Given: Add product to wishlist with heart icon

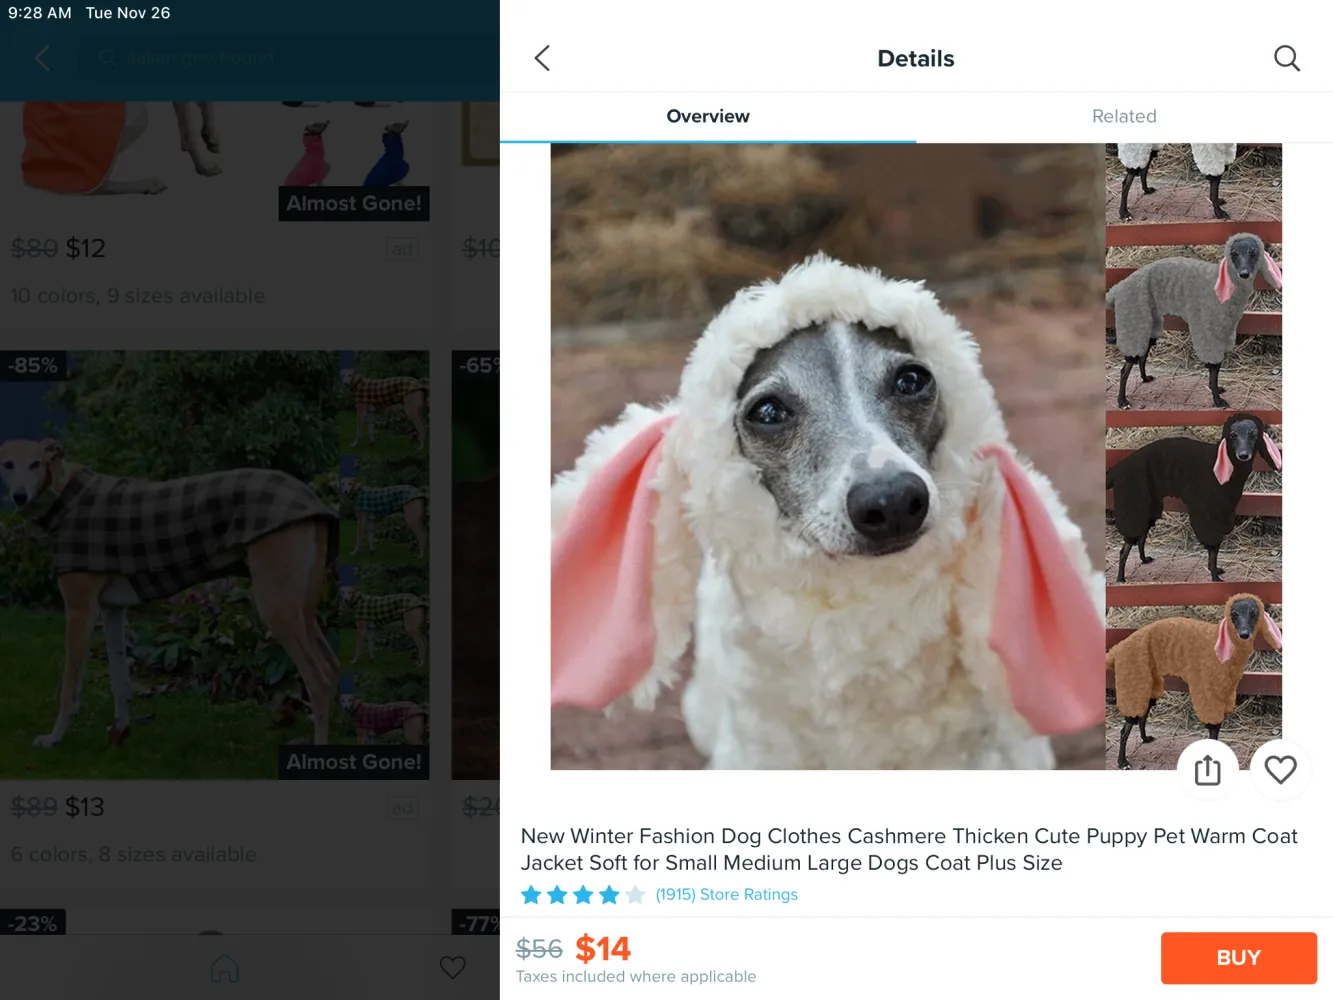Looking at the screenshot, I should (x=1280, y=770).
